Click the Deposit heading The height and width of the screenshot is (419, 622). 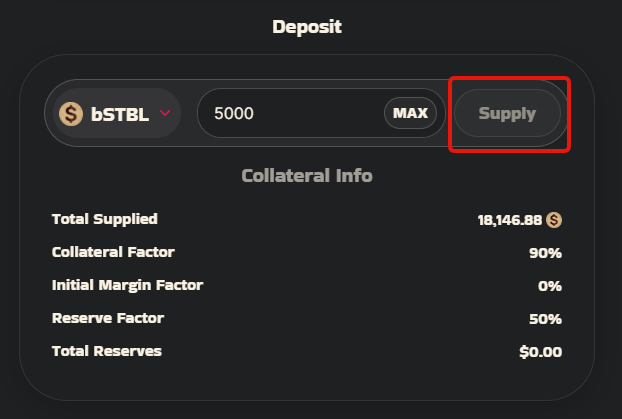(x=307, y=27)
